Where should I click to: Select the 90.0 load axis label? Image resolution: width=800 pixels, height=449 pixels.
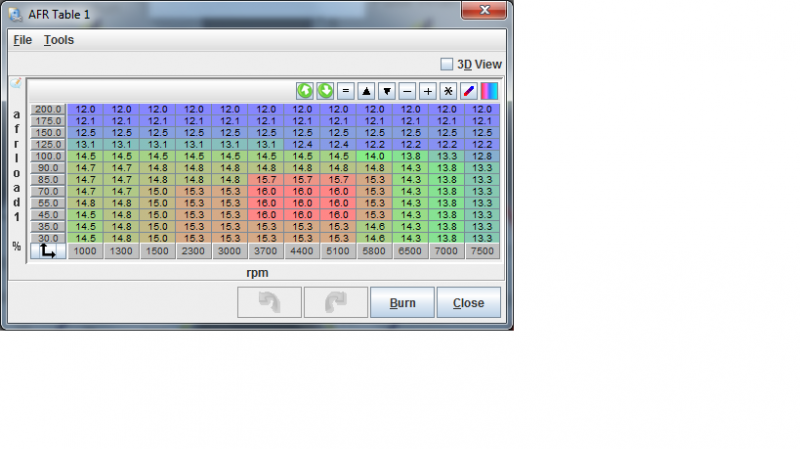[48, 168]
